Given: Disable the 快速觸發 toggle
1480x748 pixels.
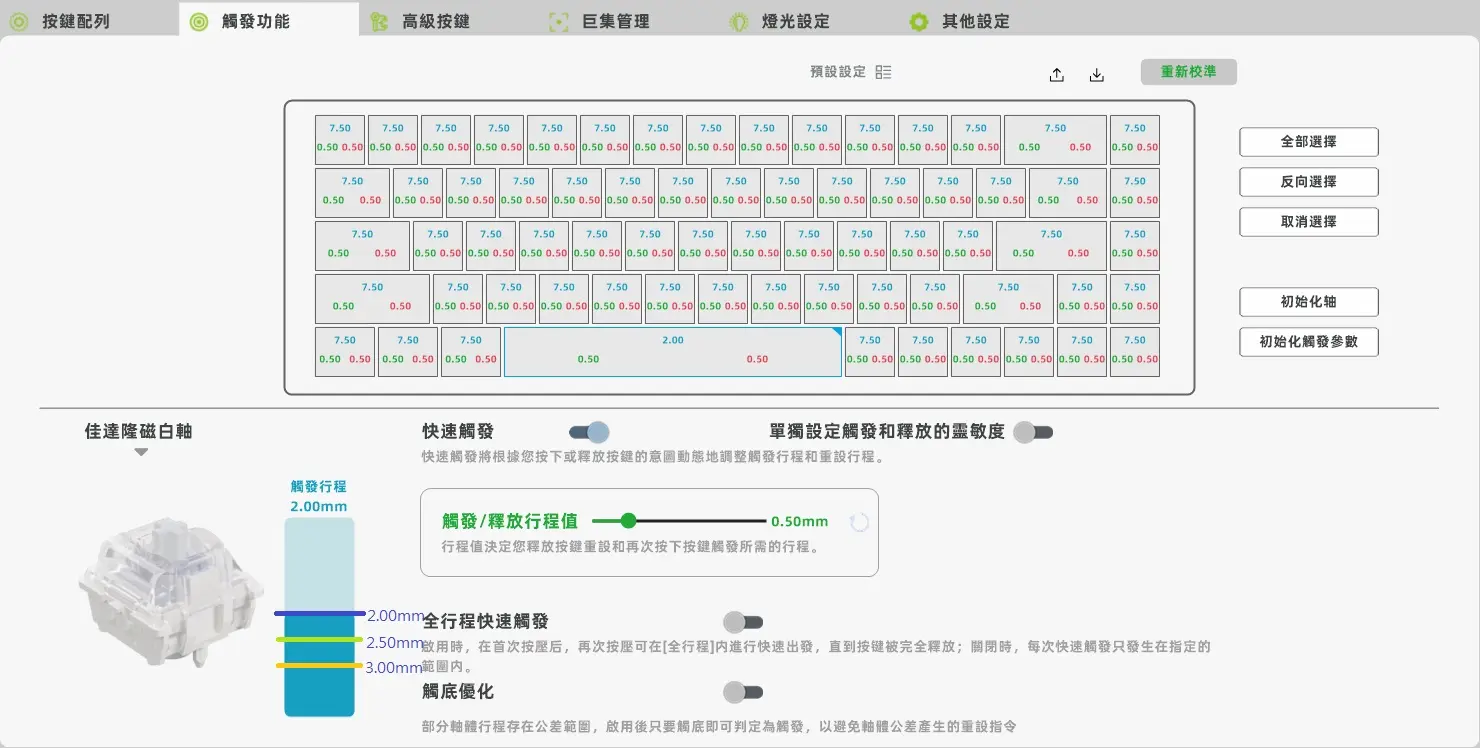Looking at the screenshot, I should tap(589, 432).
